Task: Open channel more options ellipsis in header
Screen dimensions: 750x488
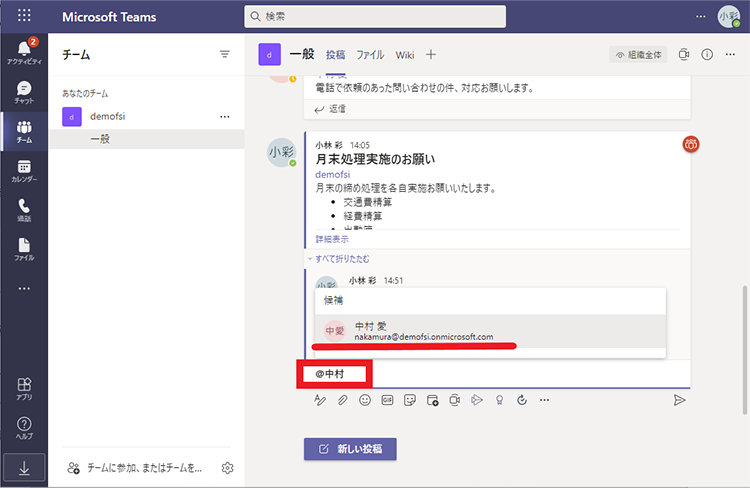Action: pos(730,55)
